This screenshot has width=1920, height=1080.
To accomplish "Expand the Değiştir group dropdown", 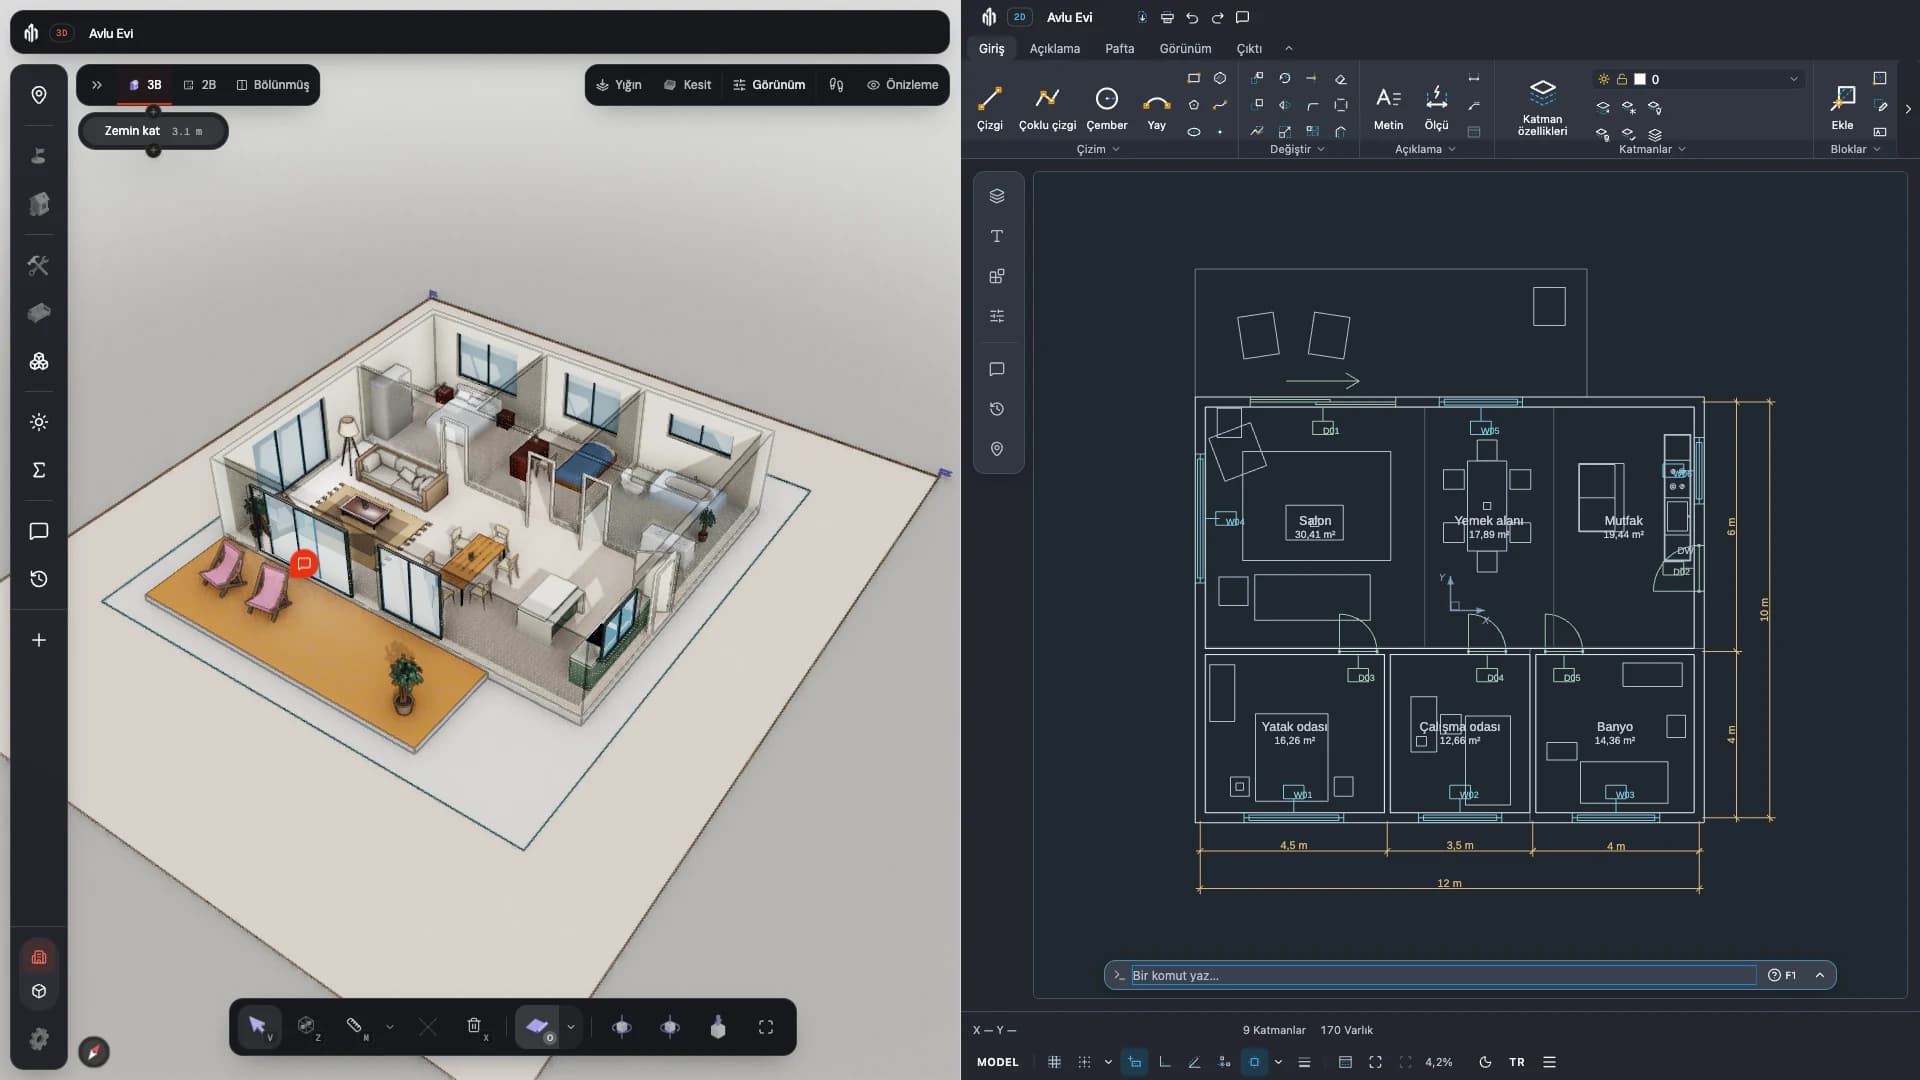I will (x=1297, y=149).
